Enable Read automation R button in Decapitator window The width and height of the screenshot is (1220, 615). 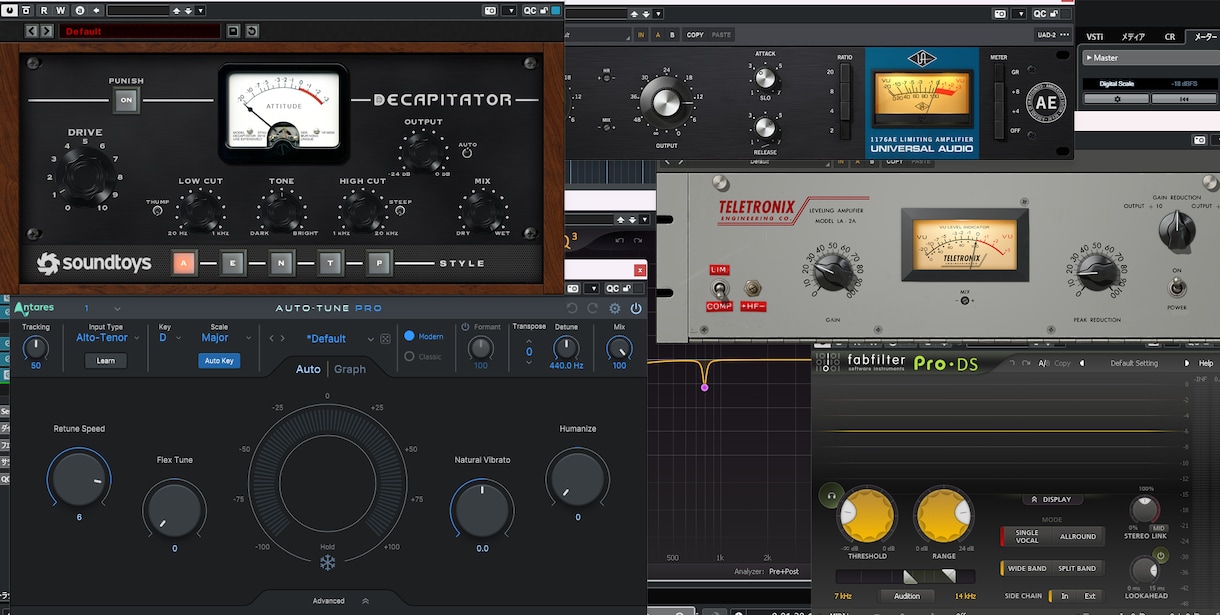[x=43, y=10]
